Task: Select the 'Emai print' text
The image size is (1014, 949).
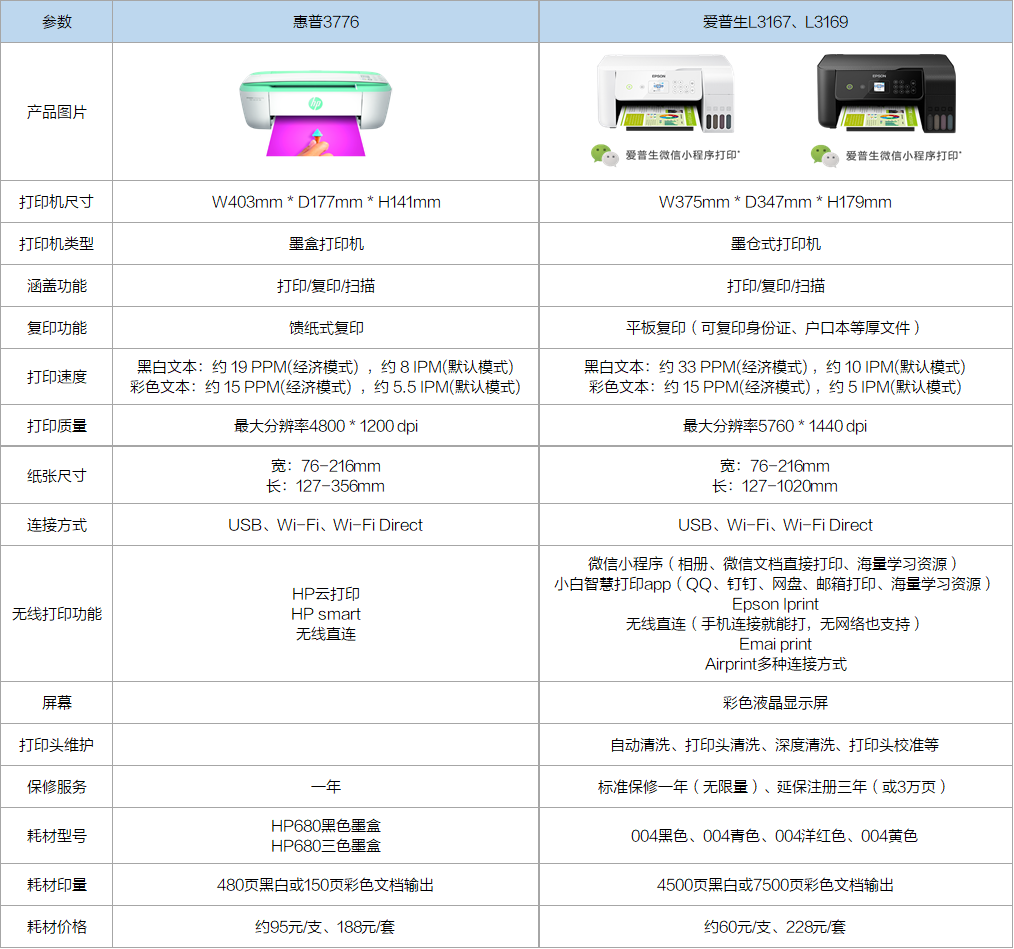Action: point(775,644)
